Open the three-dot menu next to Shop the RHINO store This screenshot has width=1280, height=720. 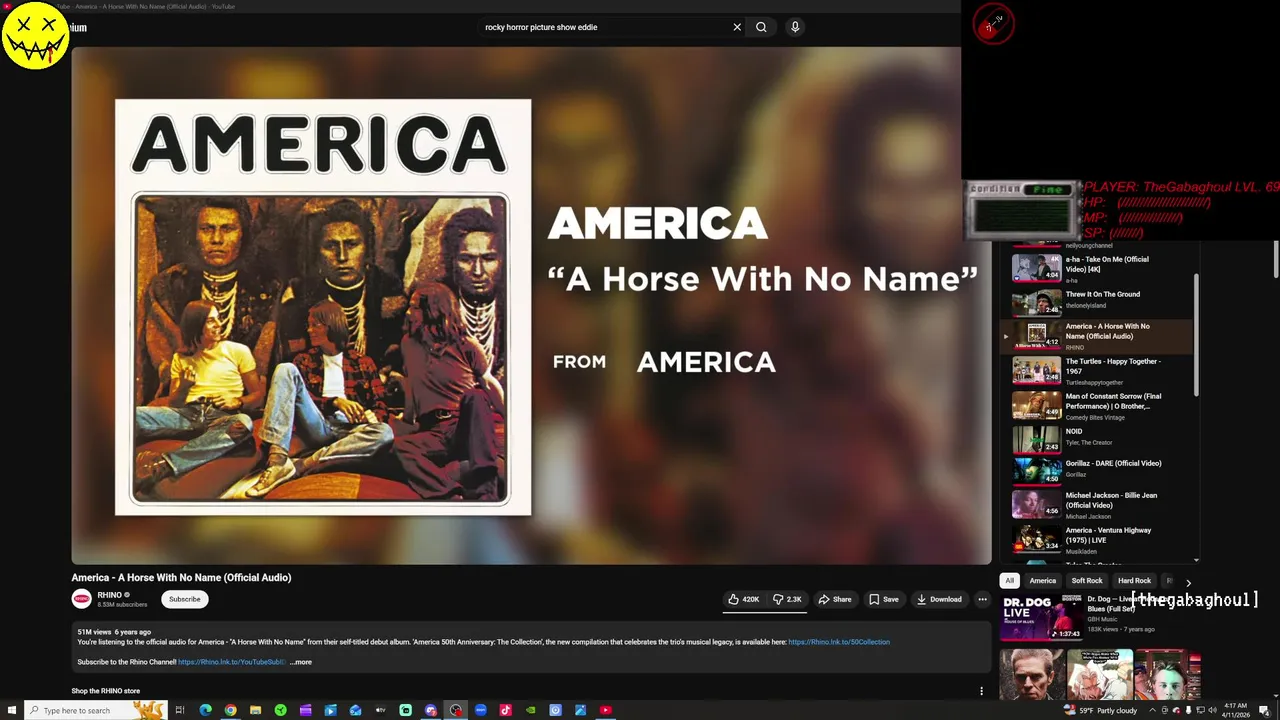click(981, 691)
